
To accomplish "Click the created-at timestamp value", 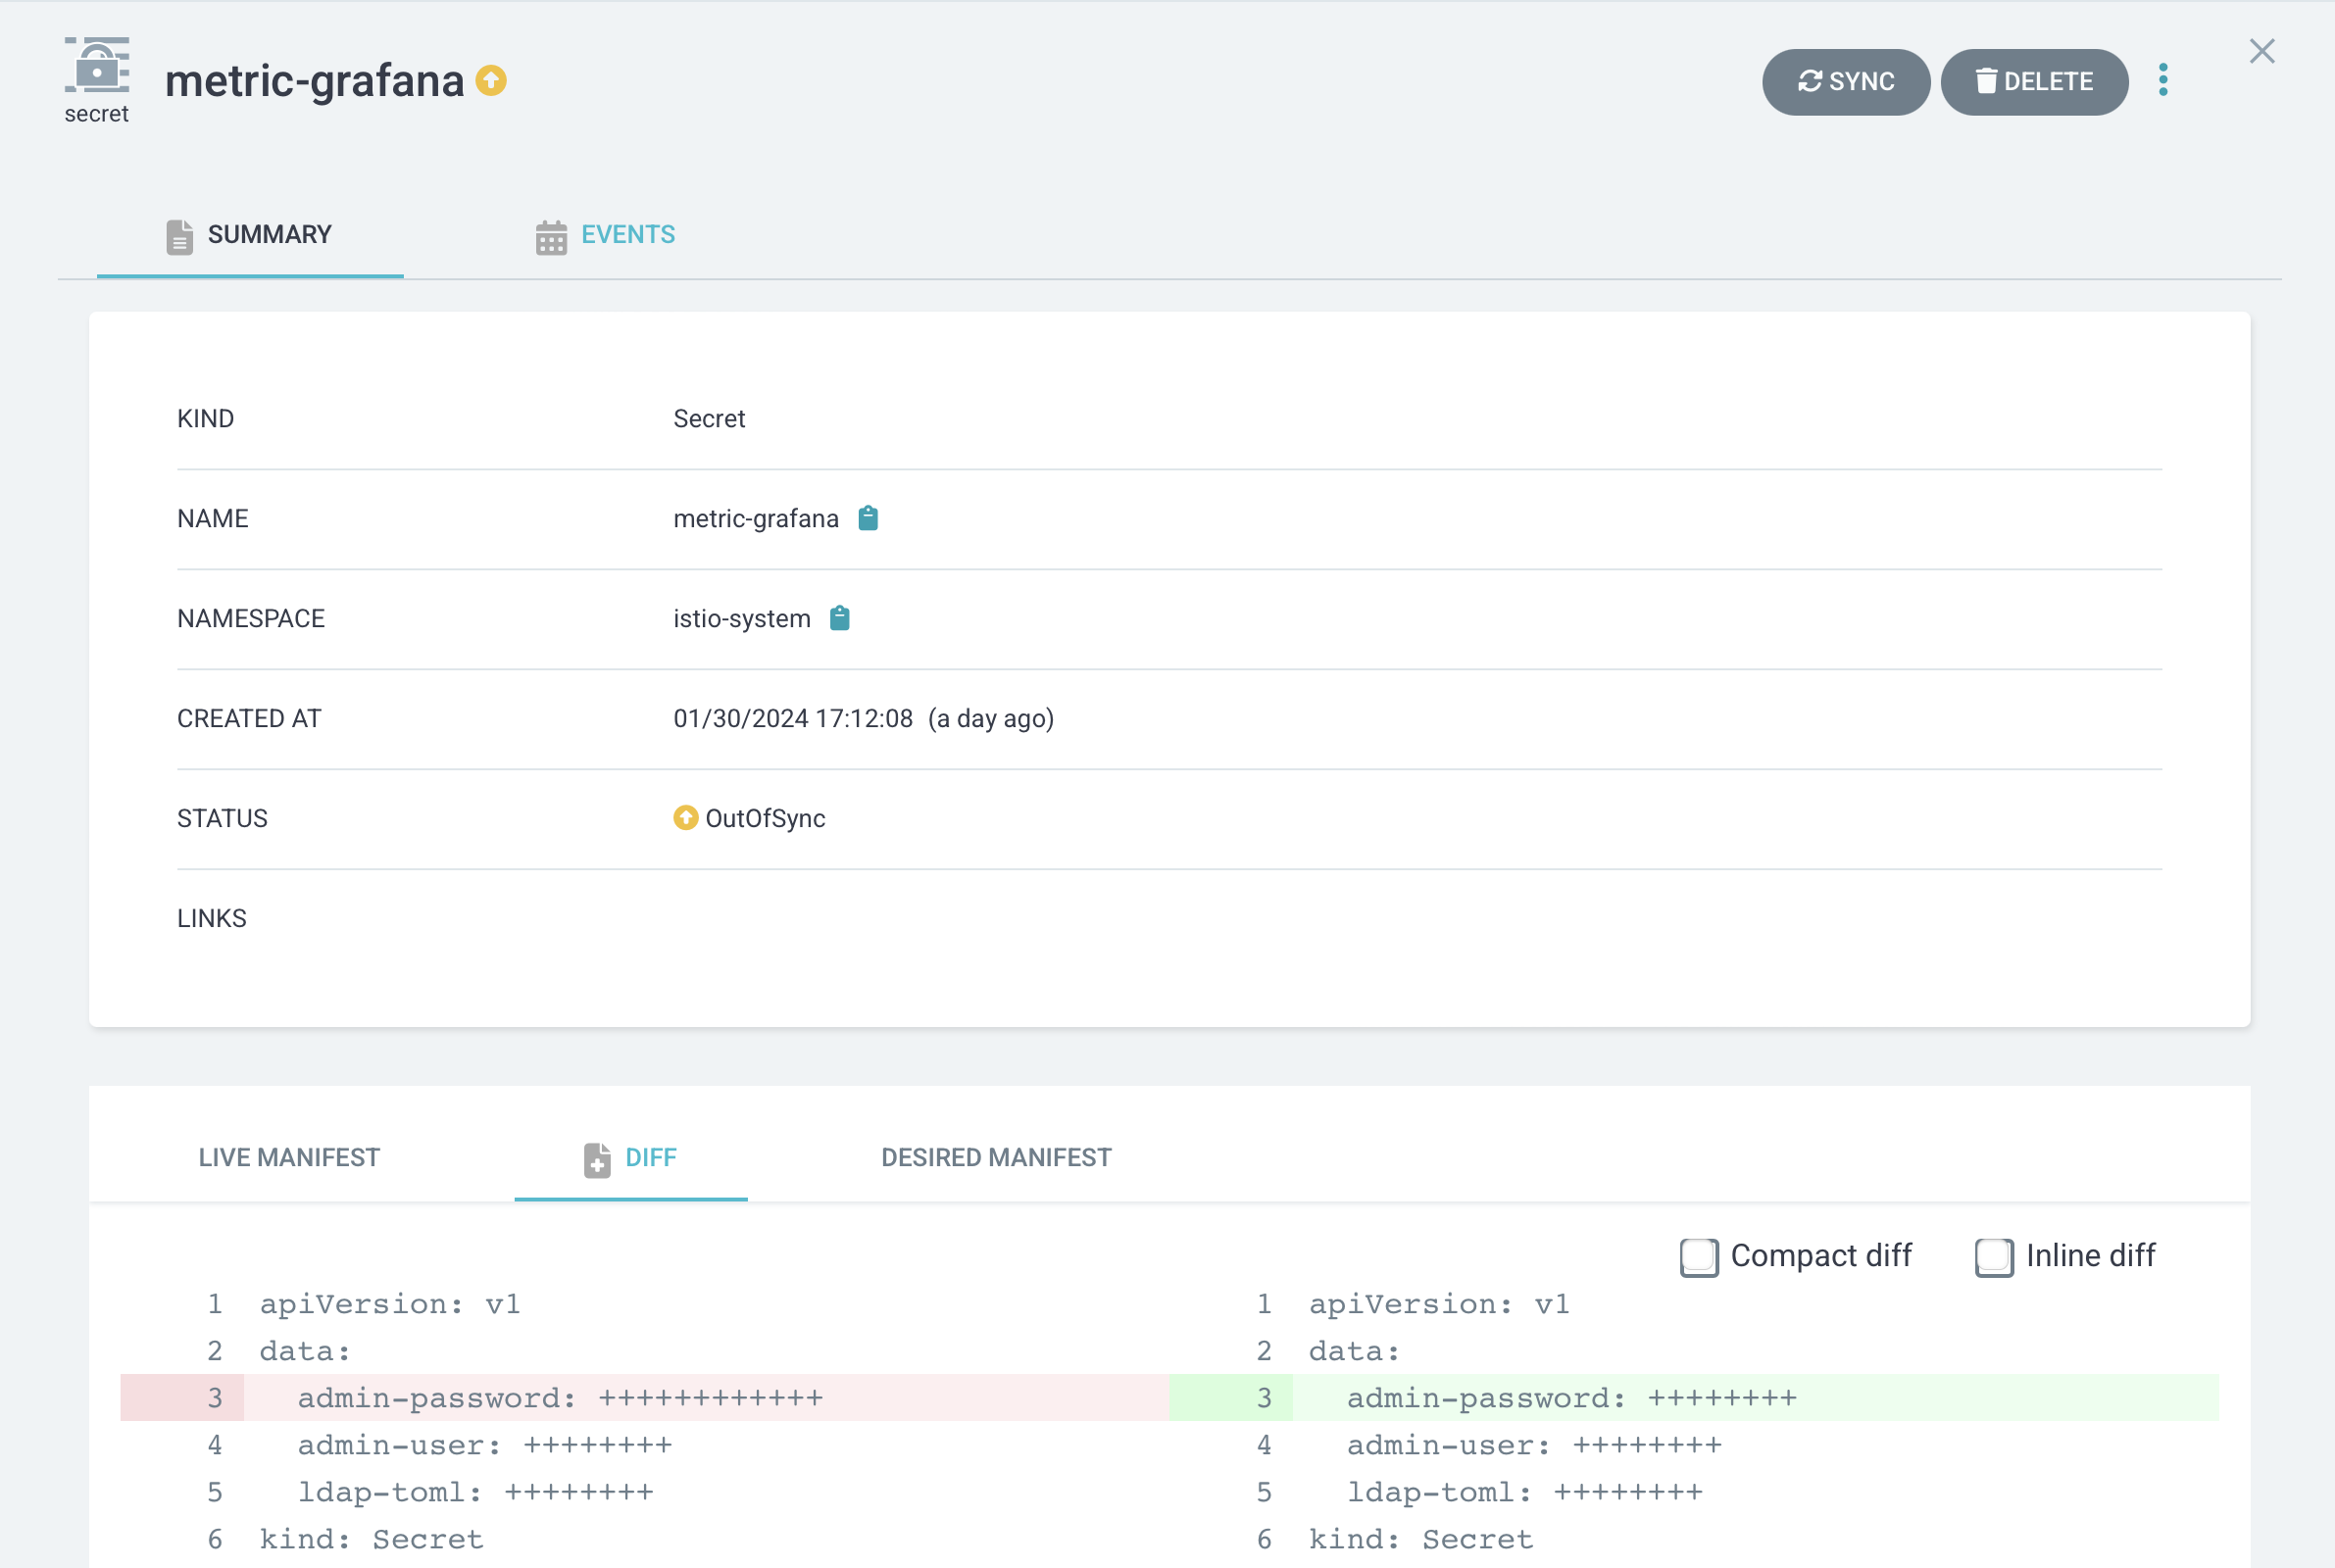I will tap(792, 718).
